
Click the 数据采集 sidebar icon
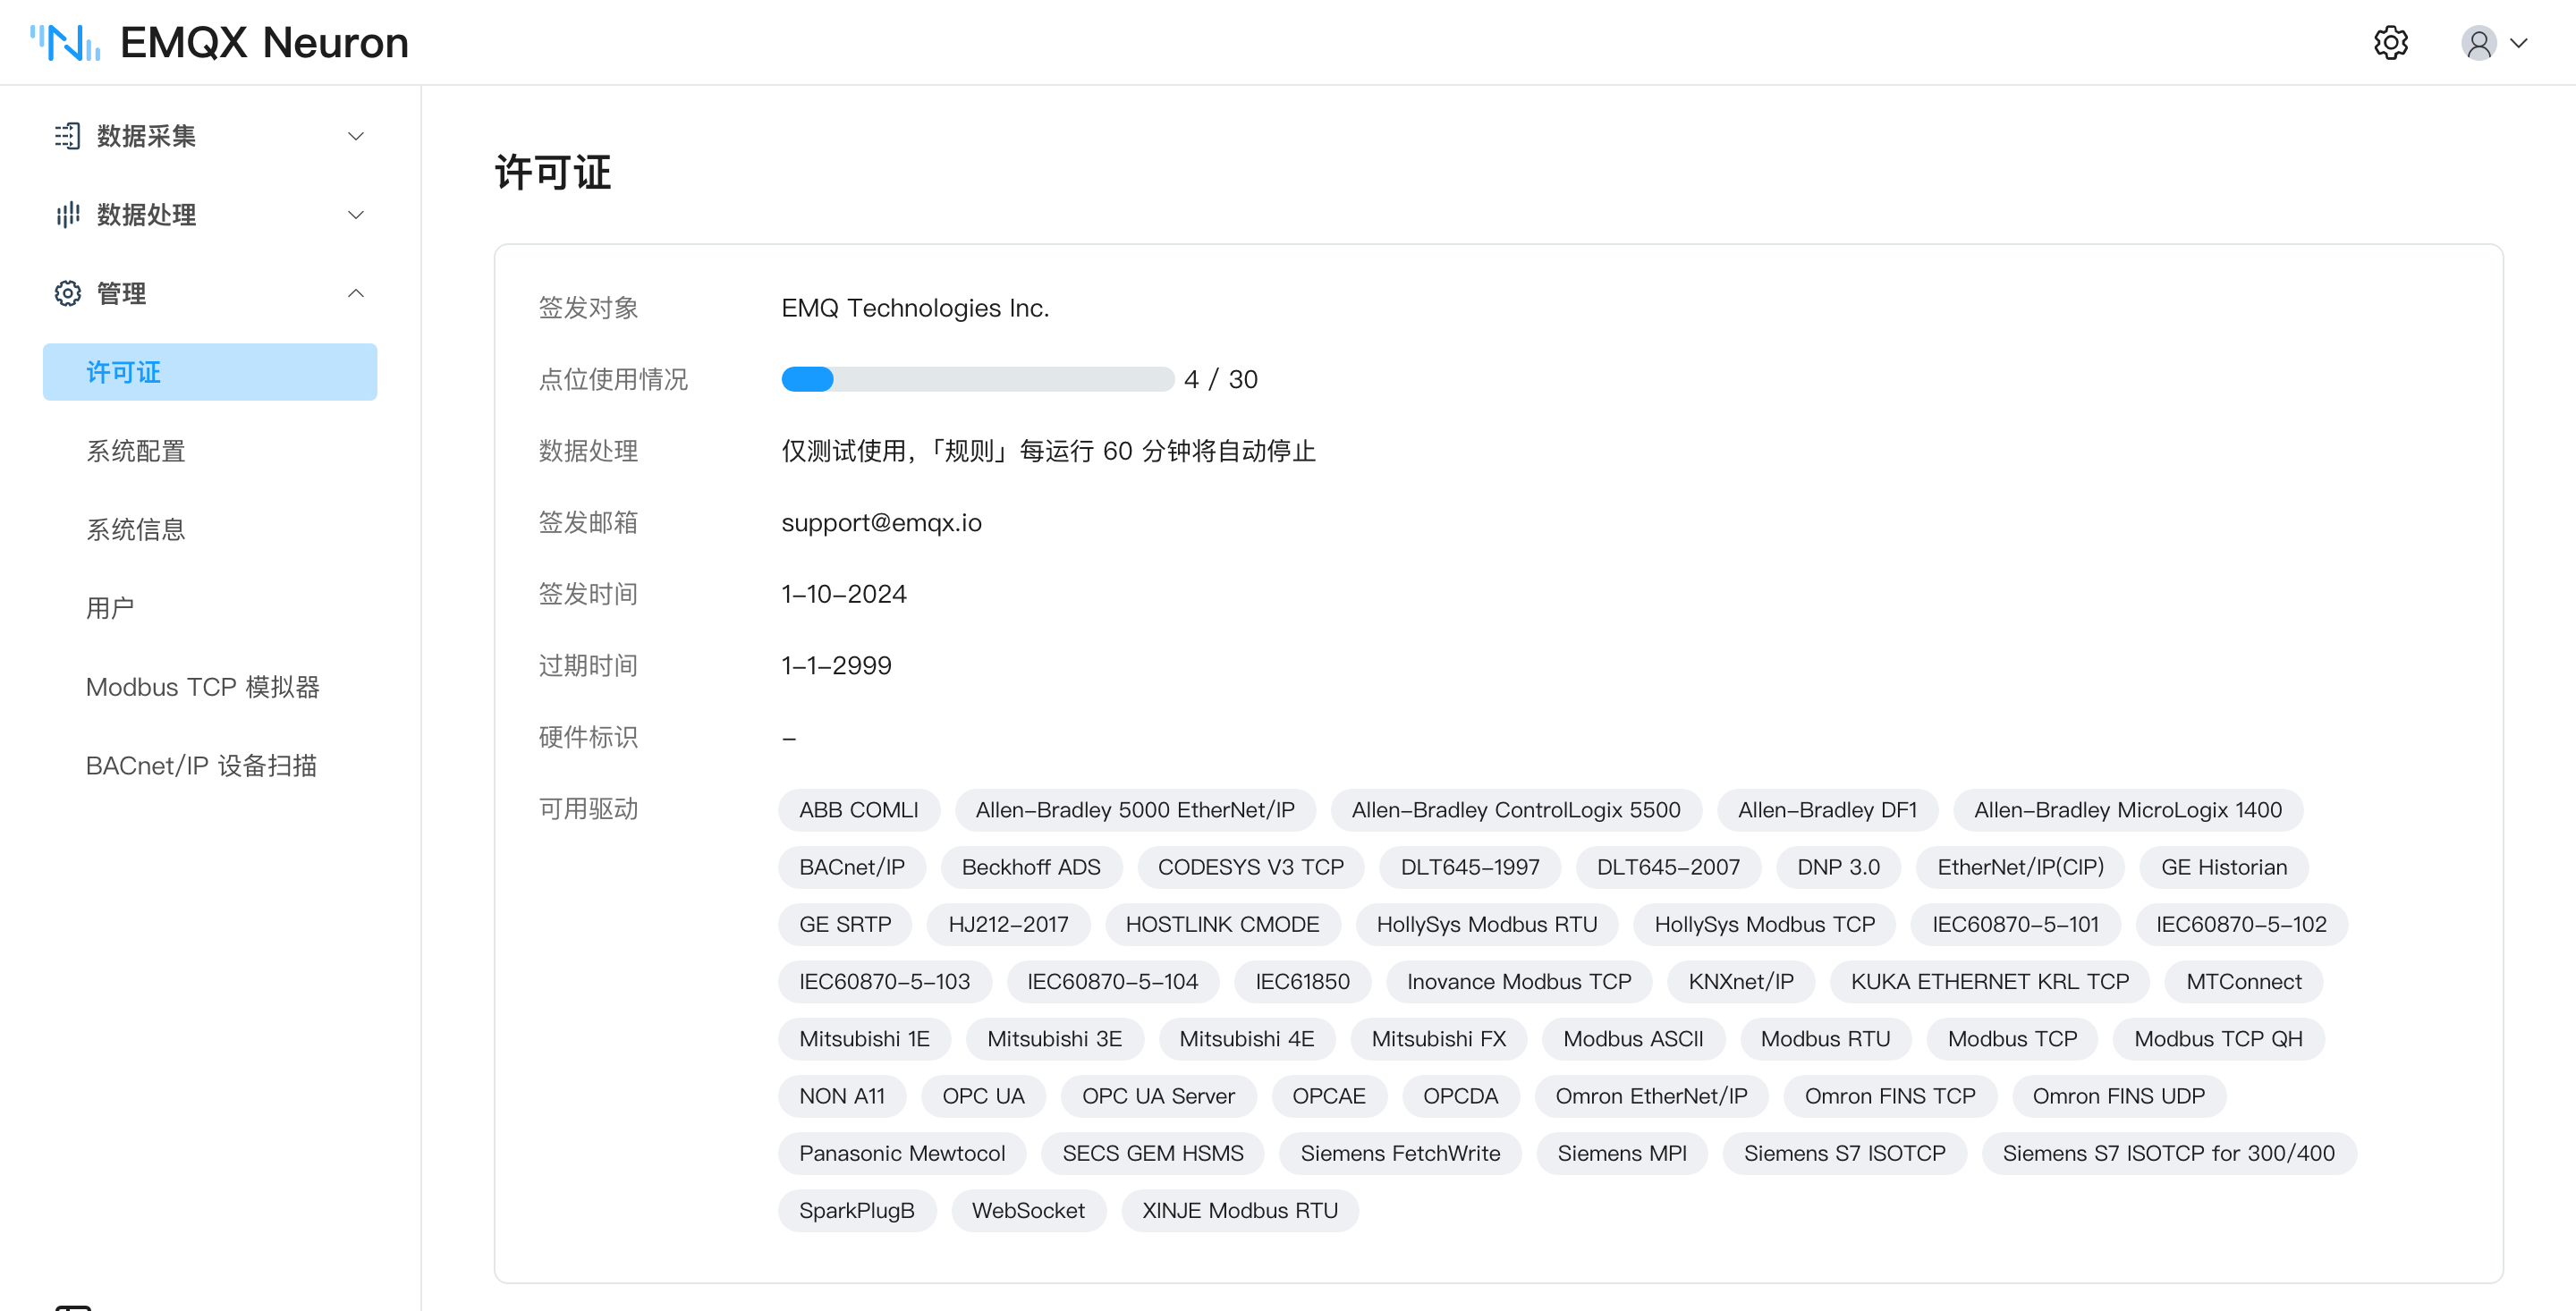coord(67,136)
